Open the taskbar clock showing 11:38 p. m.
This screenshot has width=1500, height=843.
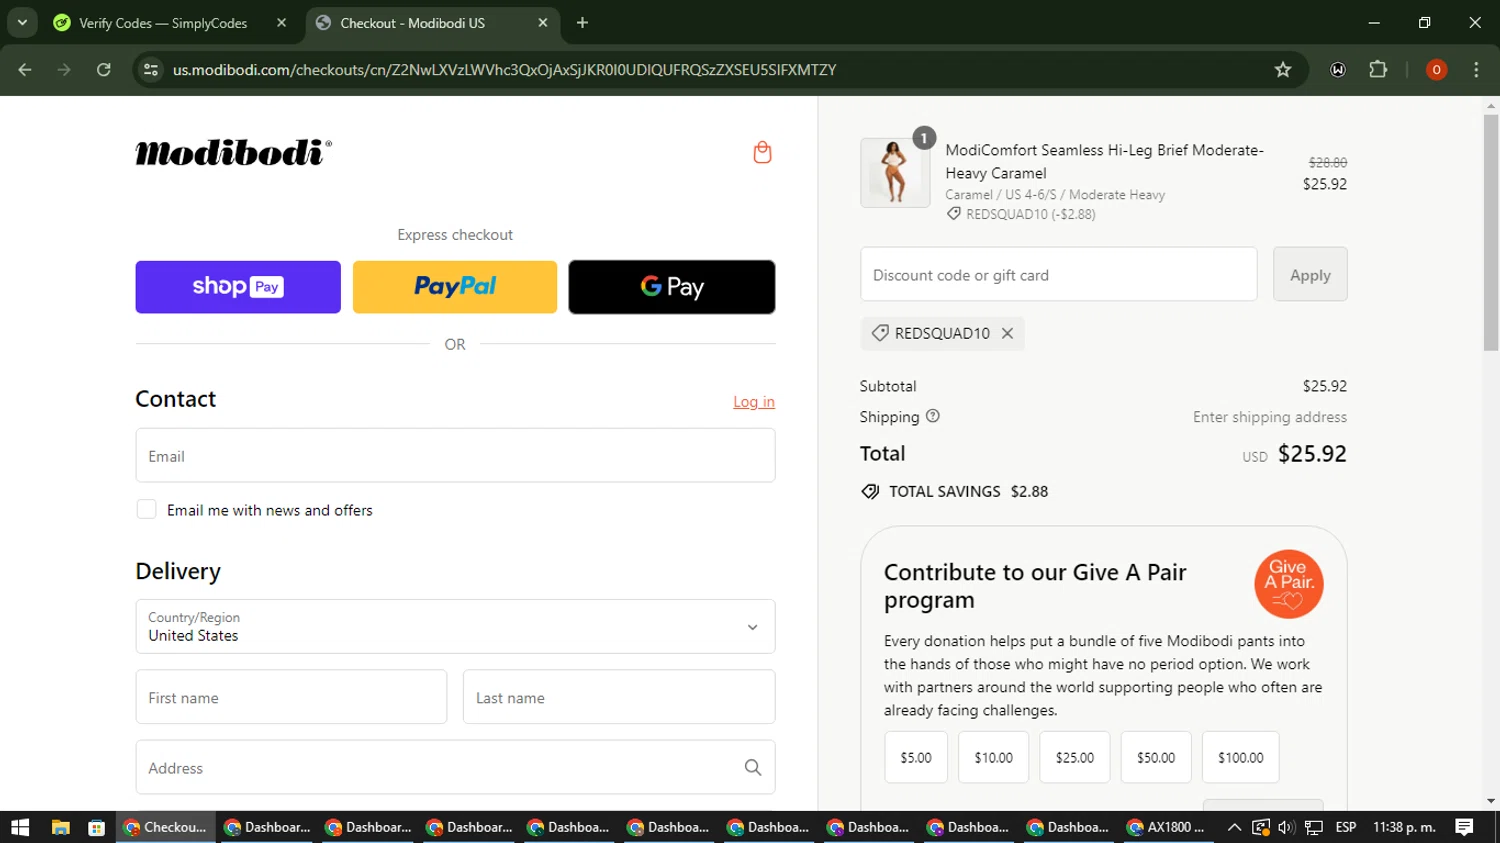pos(1404,827)
